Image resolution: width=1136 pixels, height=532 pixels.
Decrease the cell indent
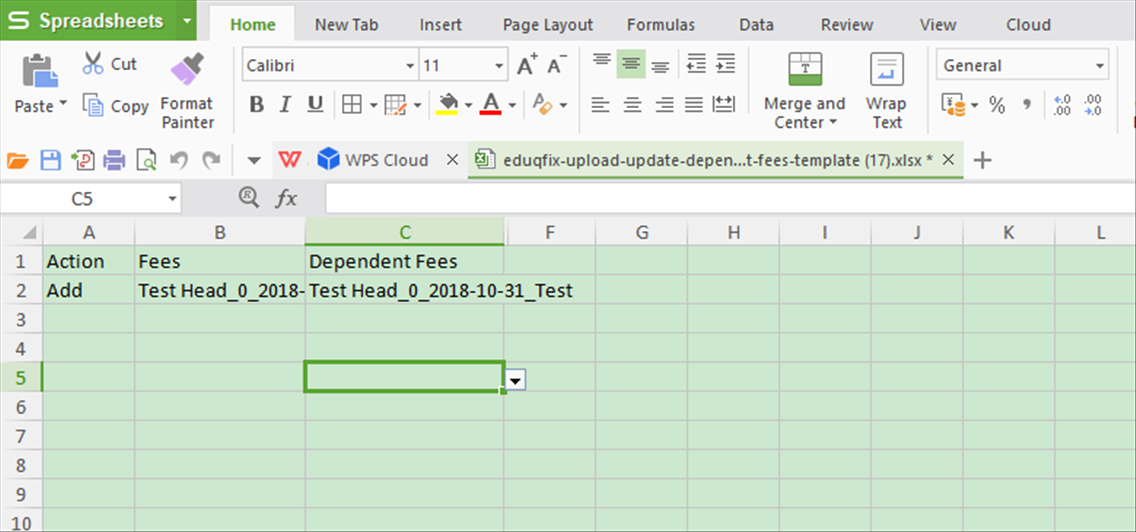click(696, 64)
